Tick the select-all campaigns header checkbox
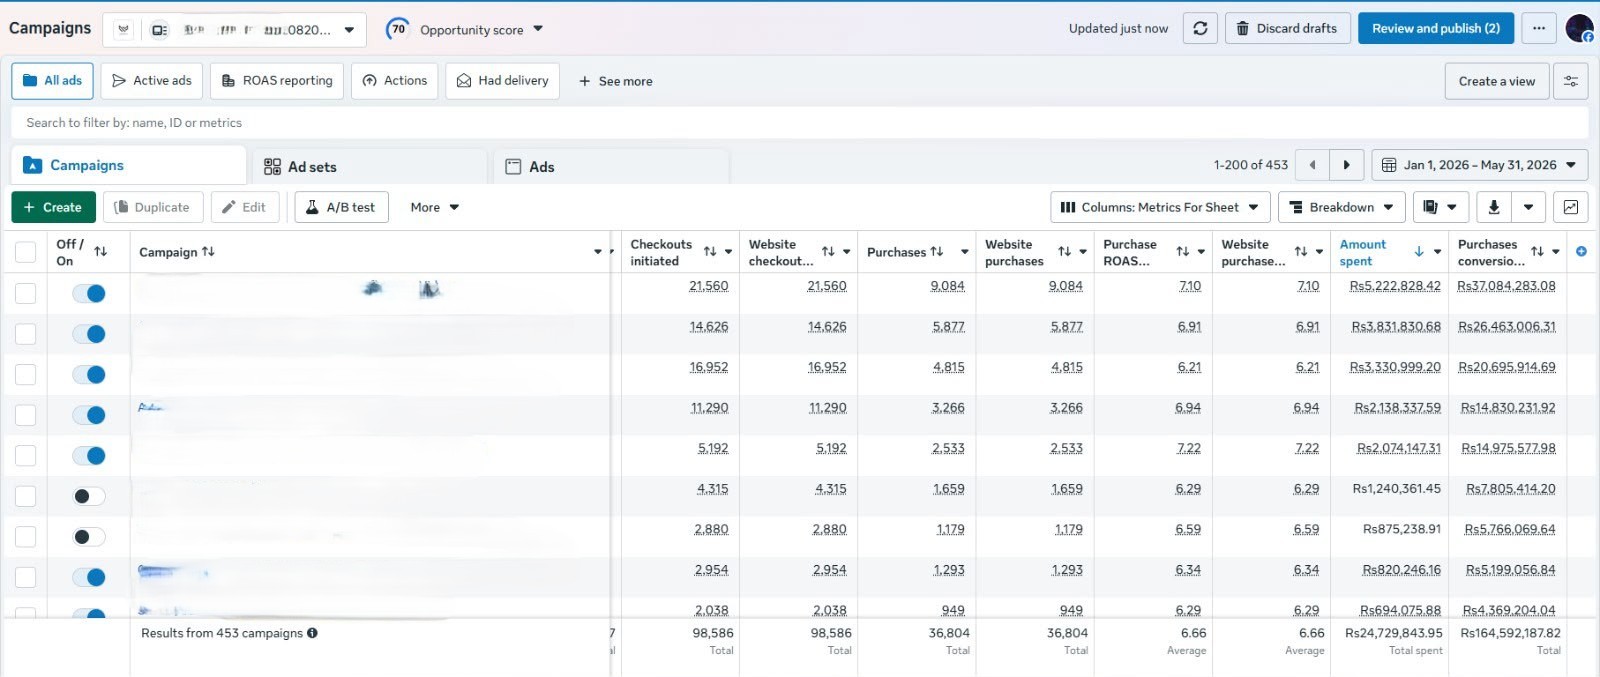The image size is (1600, 677). (x=26, y=252)
